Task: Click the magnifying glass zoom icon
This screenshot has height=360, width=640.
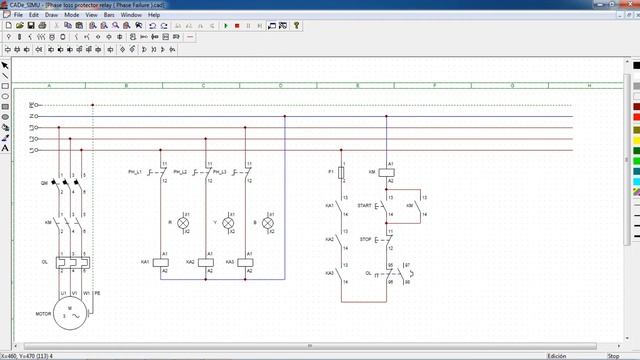Action: pos(116,26)
